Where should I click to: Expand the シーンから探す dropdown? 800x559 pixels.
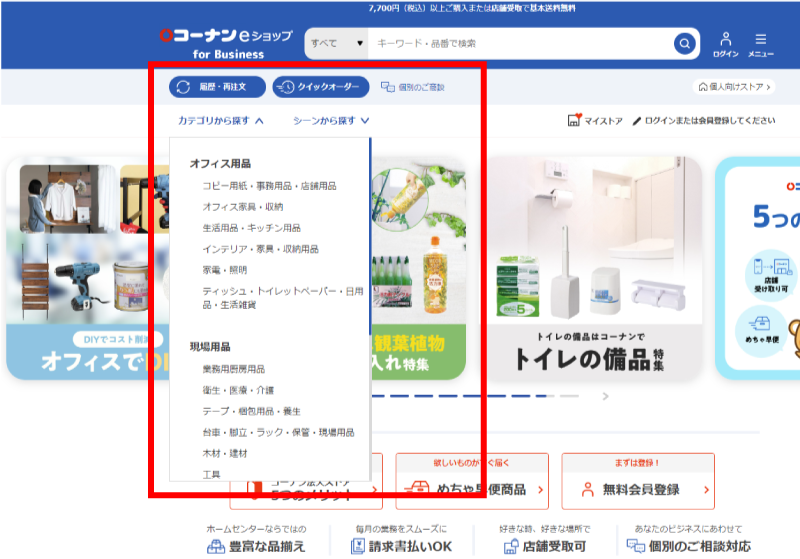pyautogui.click(x=331, y=121)
